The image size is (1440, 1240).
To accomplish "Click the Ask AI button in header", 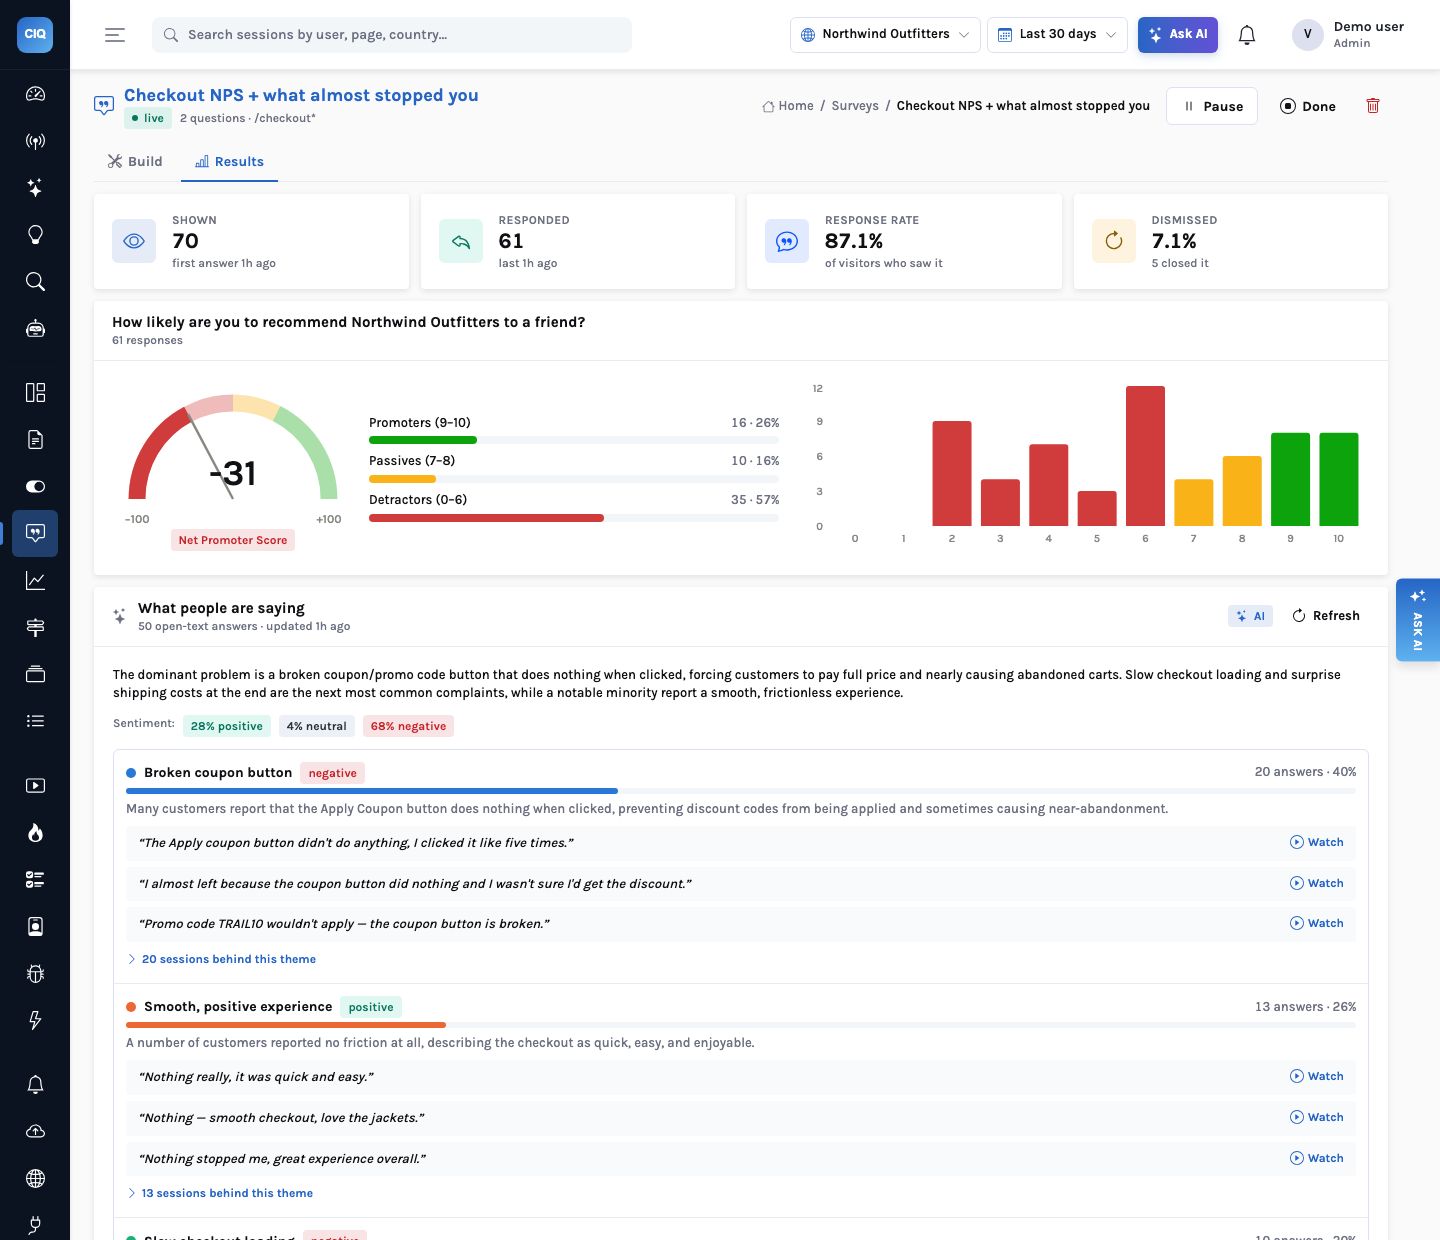I will (x=1178, y=35).
